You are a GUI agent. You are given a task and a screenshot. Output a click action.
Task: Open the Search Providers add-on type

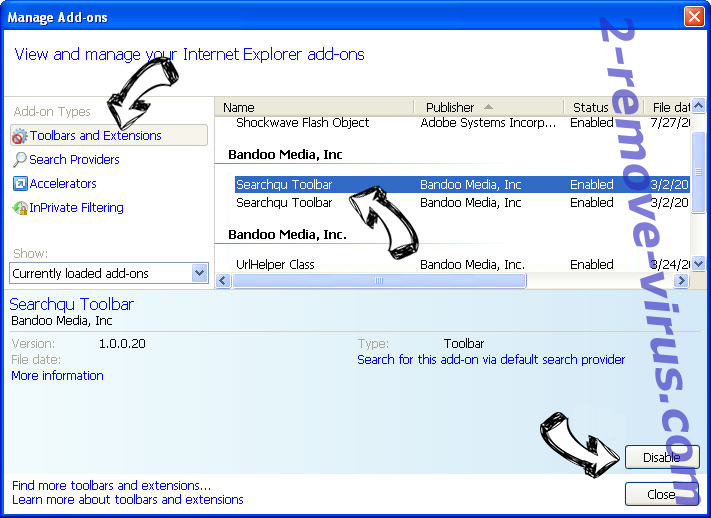click(x=74, y=160)
